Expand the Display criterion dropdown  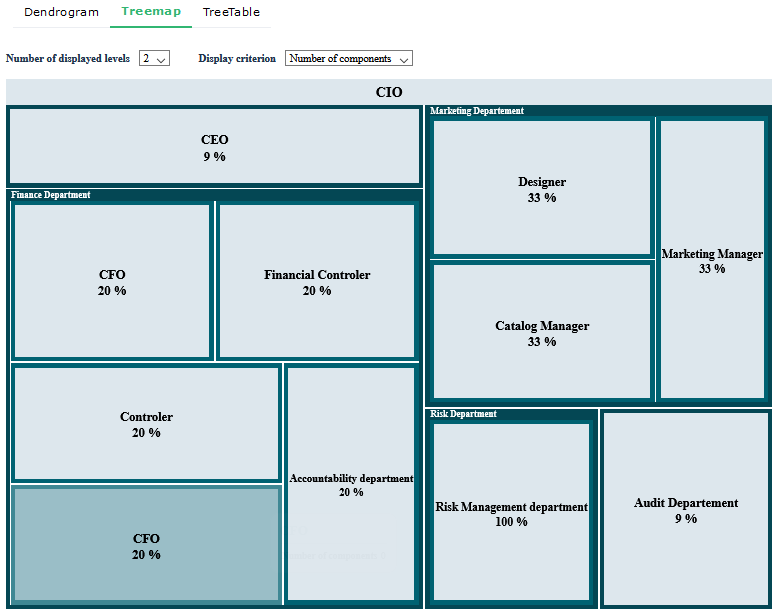348,59
